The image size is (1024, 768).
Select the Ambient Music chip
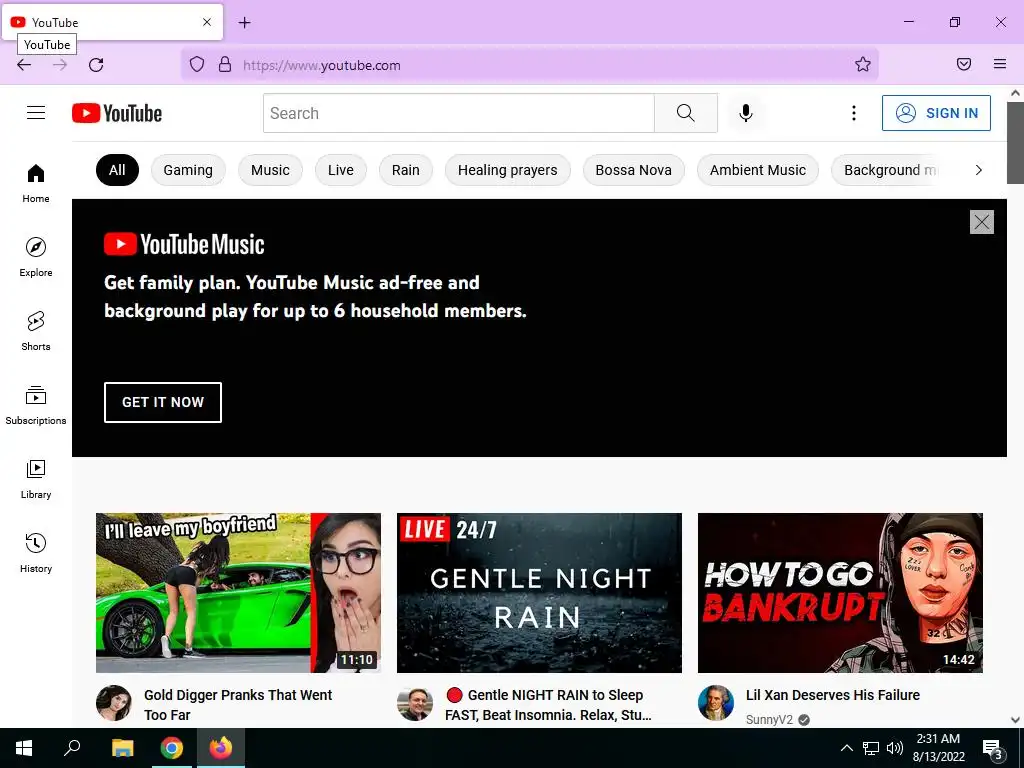pos(758,170)
